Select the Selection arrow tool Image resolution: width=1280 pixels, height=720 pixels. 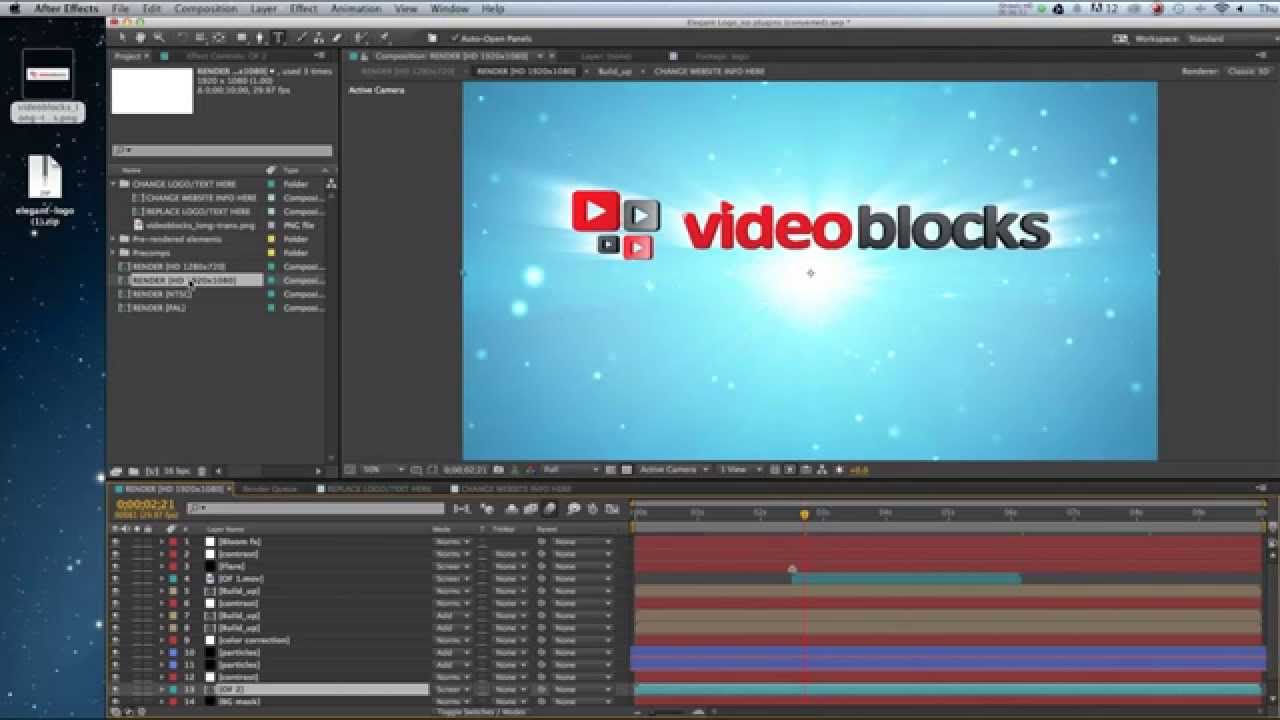point(122,38)
